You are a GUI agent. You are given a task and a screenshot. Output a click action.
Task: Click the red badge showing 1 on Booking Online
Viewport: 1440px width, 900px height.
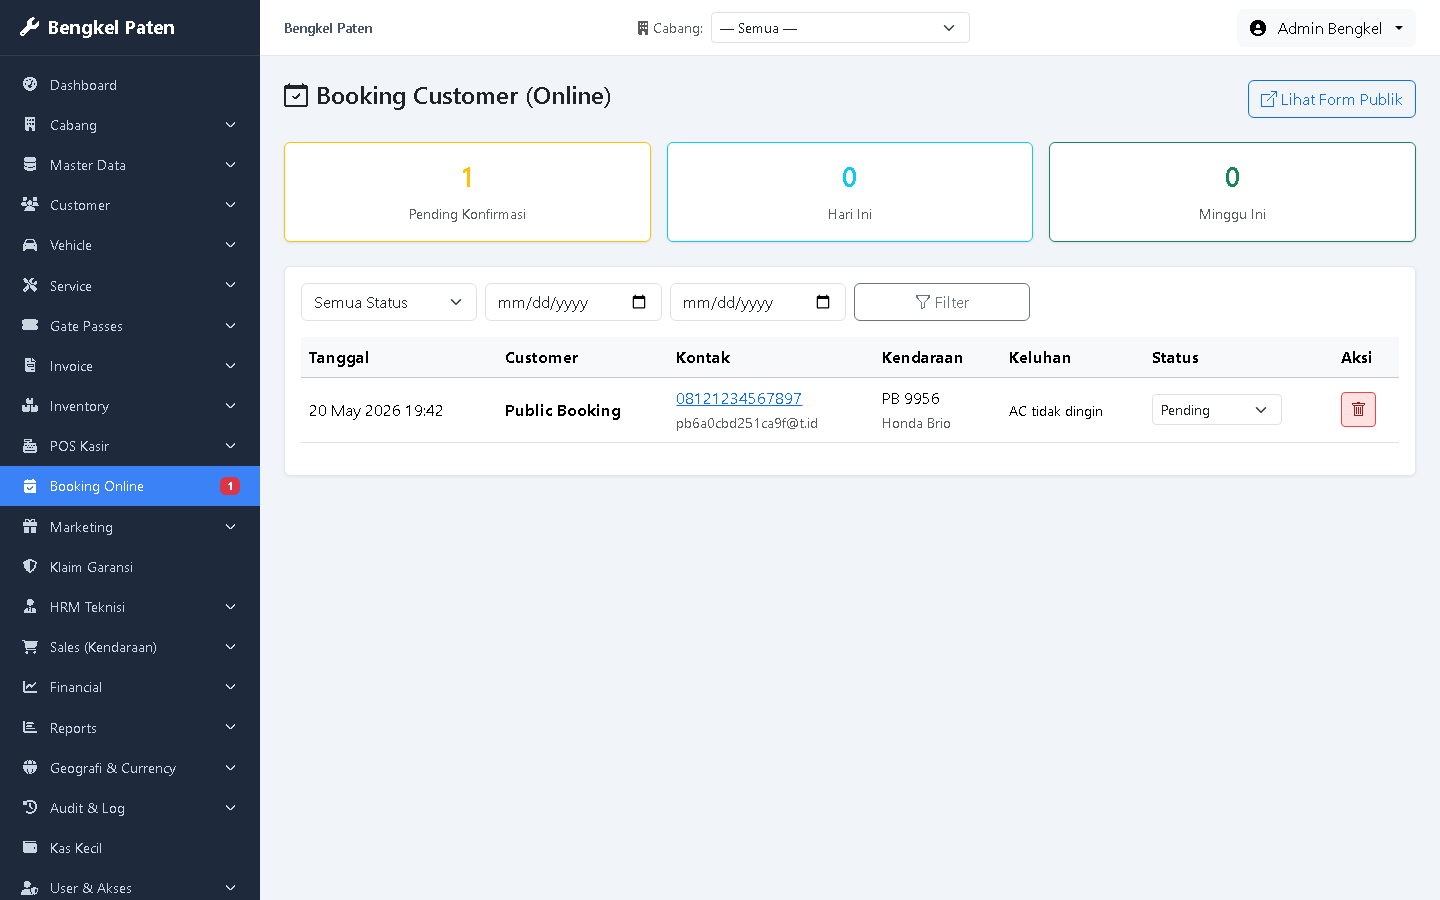pos(230,486)
